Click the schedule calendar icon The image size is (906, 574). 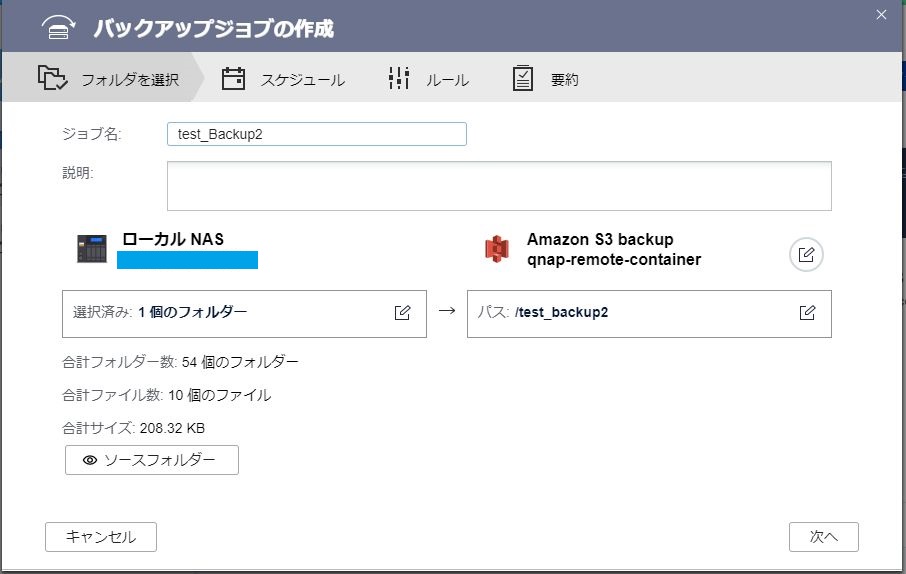(x=233, y=78)
